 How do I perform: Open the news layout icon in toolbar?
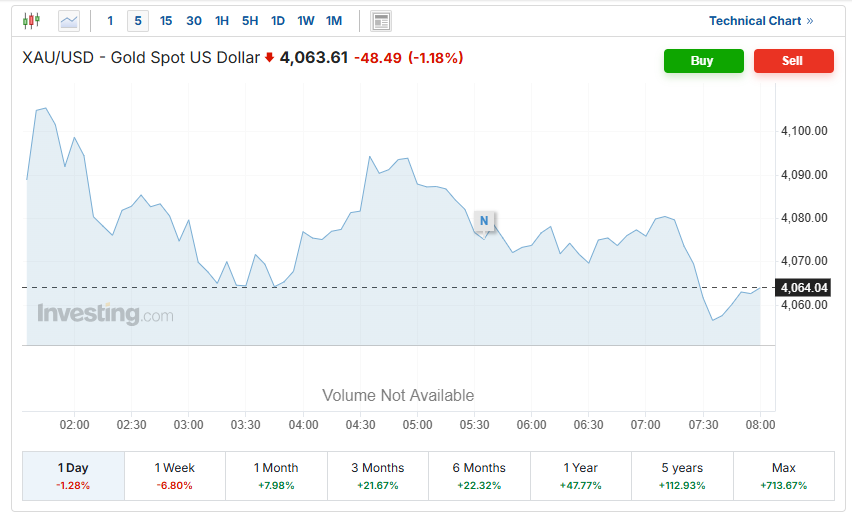click(x=380, y=21)
